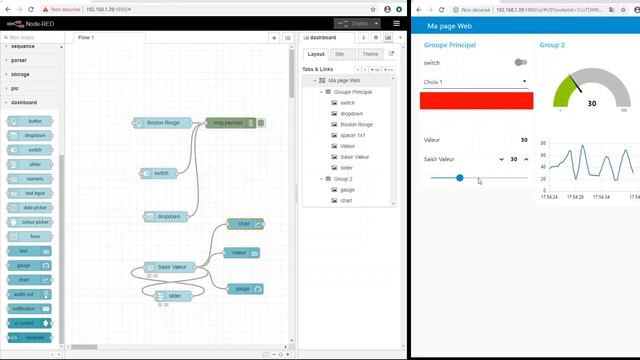Click canvas zoom out button
Viewport: 640px width, 360px height.
click(274, 355)
